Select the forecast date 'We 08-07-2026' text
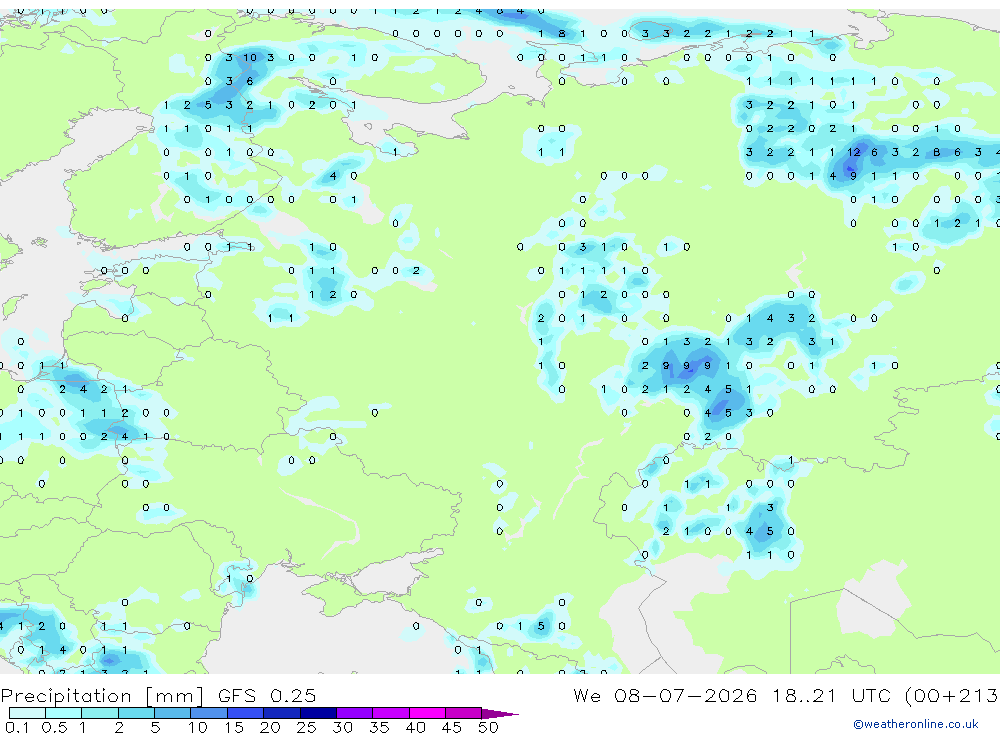The image size is (1000, 733). 665,696
